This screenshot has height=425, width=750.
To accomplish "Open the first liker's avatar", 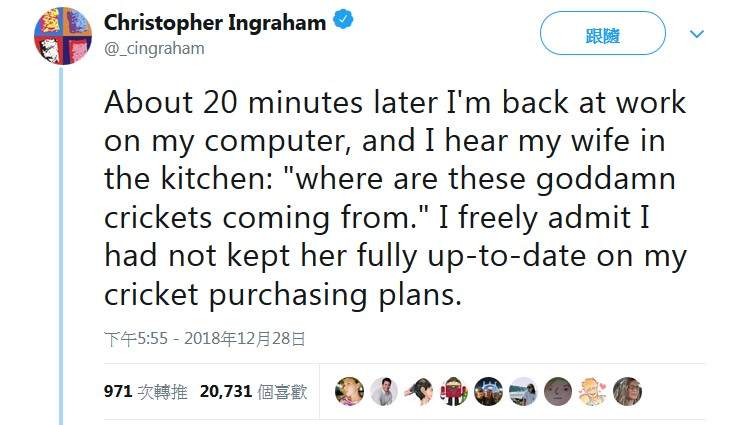I will (x=349, y=392).
